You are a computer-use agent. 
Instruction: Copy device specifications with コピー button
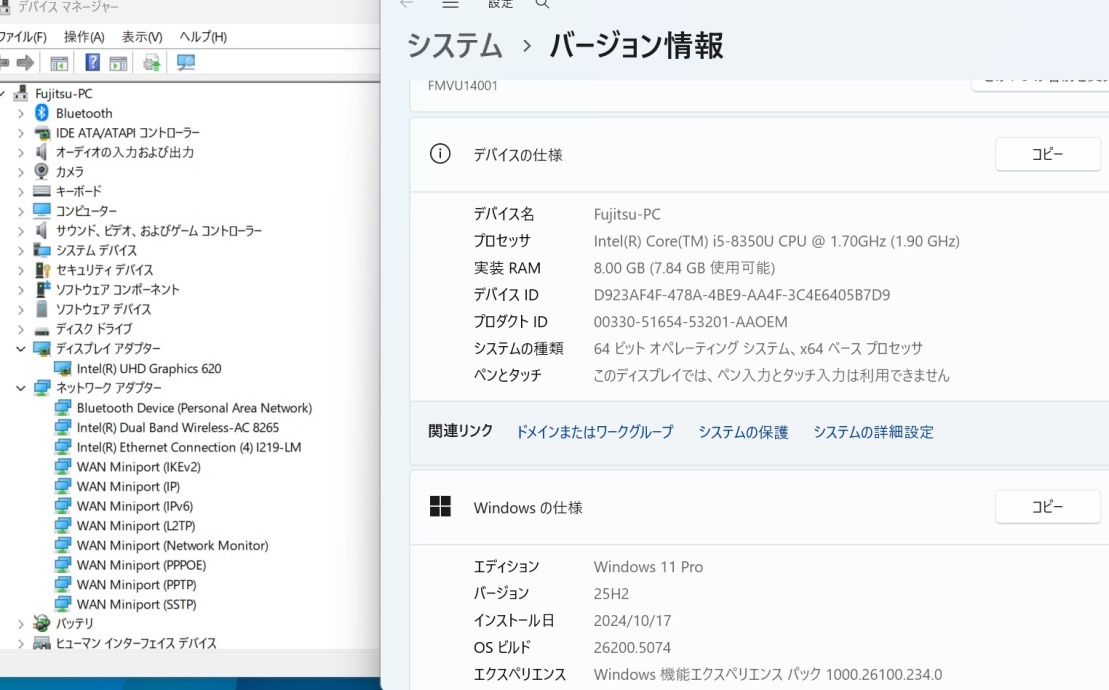tap(1047, 155)
